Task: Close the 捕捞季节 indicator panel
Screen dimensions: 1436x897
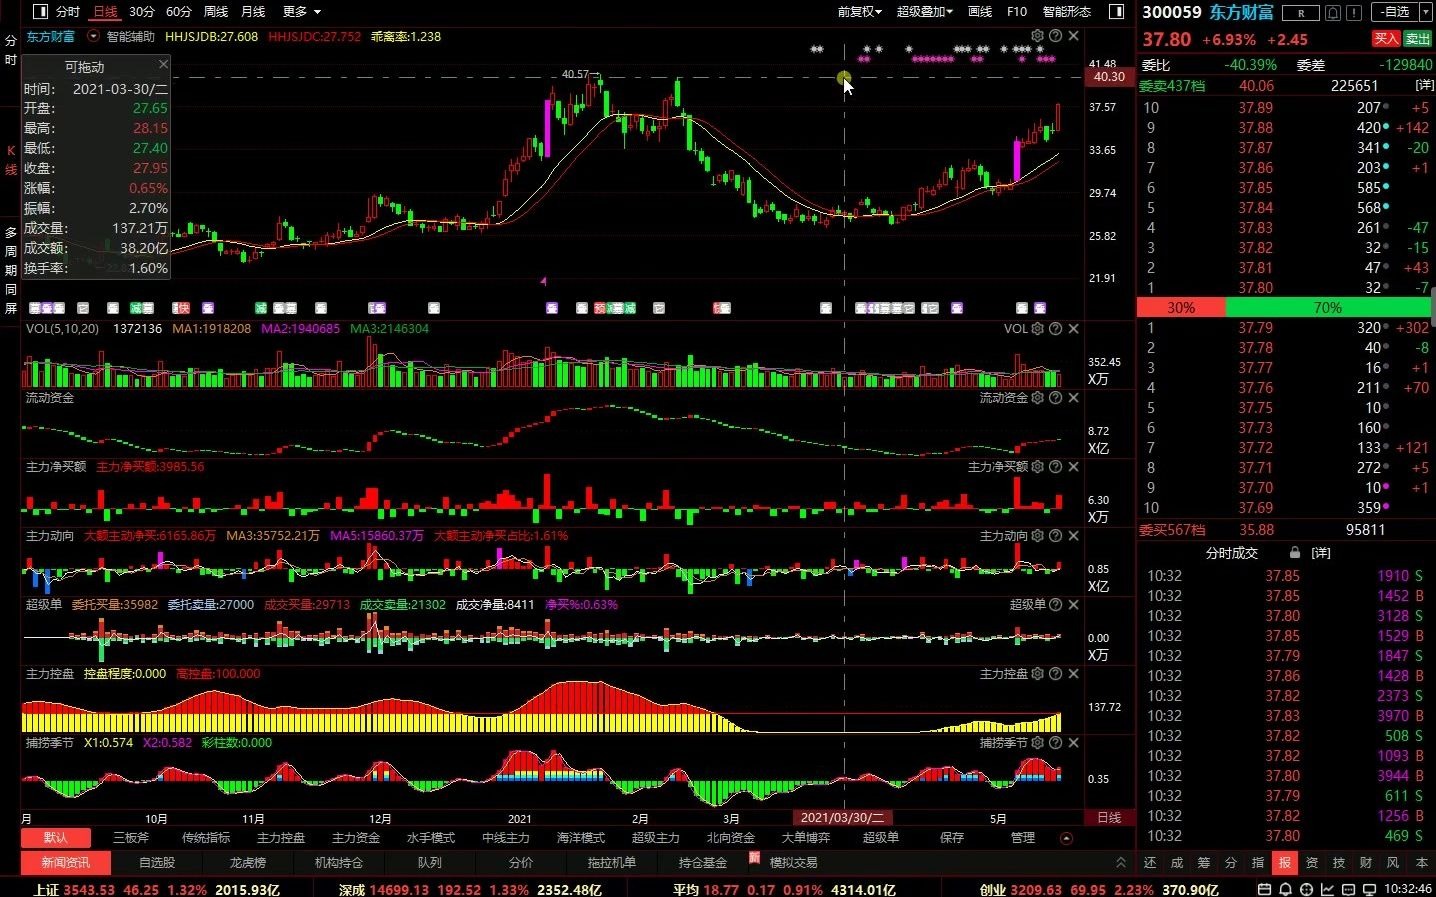Action: pyautogui.click(x=1073, y=742)
